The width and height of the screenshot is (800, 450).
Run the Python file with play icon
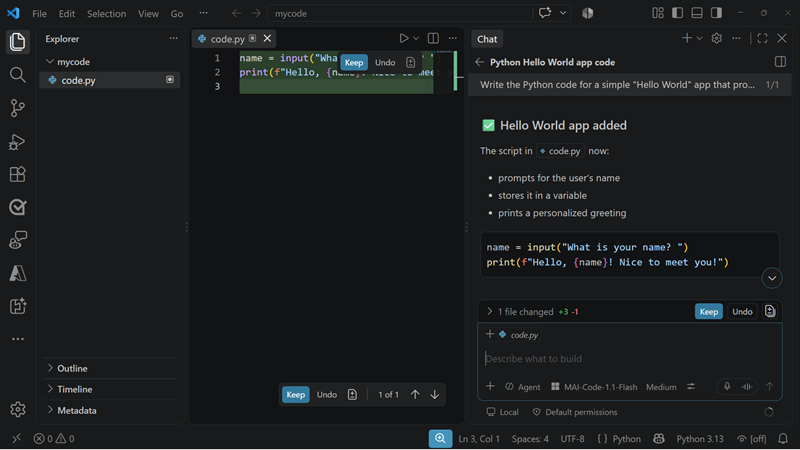point(403,38)
